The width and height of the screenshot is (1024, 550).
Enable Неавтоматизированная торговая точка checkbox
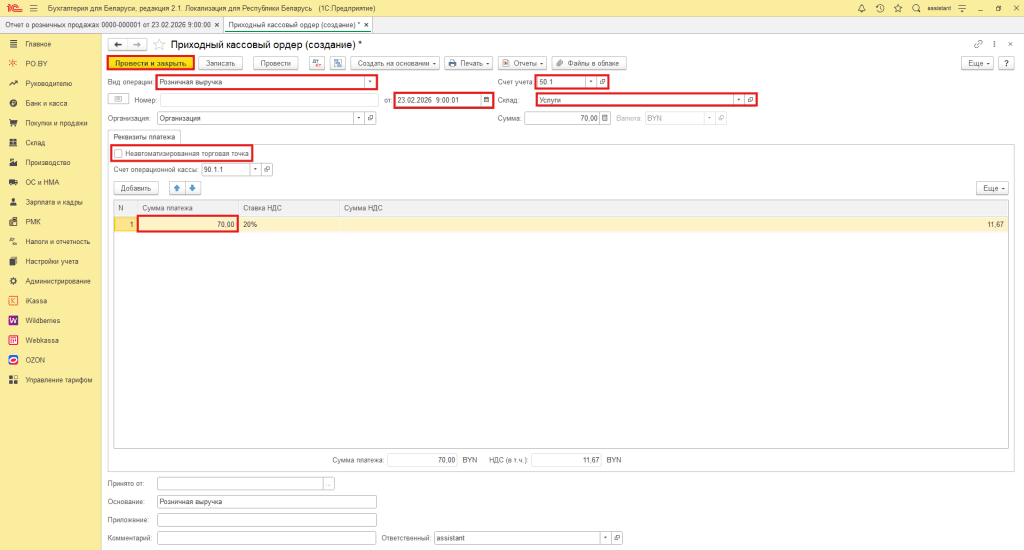coord(119,153)
